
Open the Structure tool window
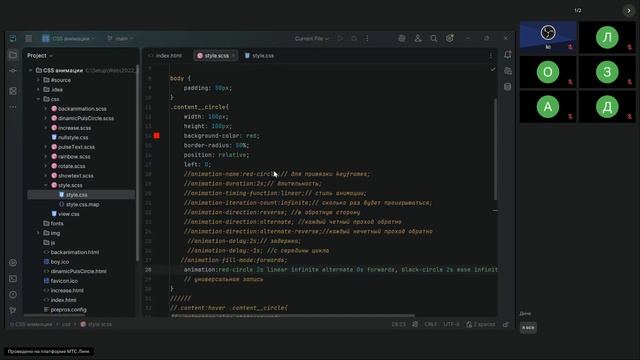[13, 91]
